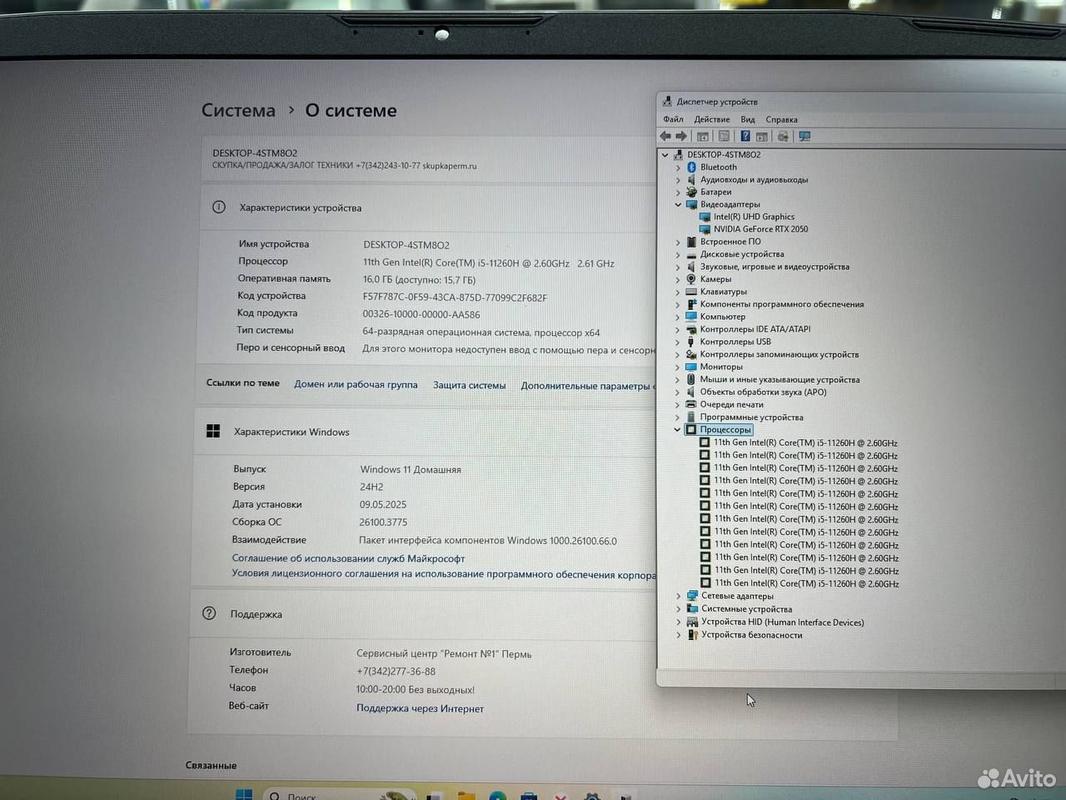
Task: Click the Back arrow in Device Manager toolbar
Action: pyautogui.click(x=666, y=137)
